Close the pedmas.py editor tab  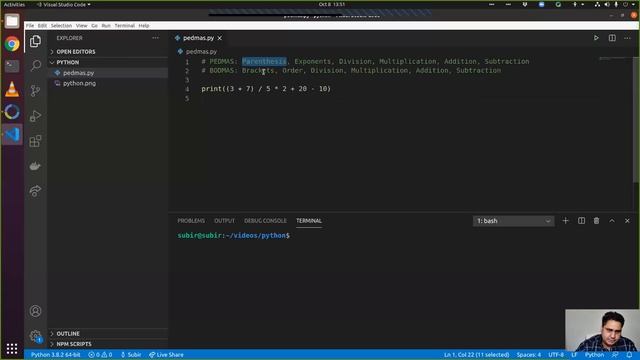tap(220, 38)
